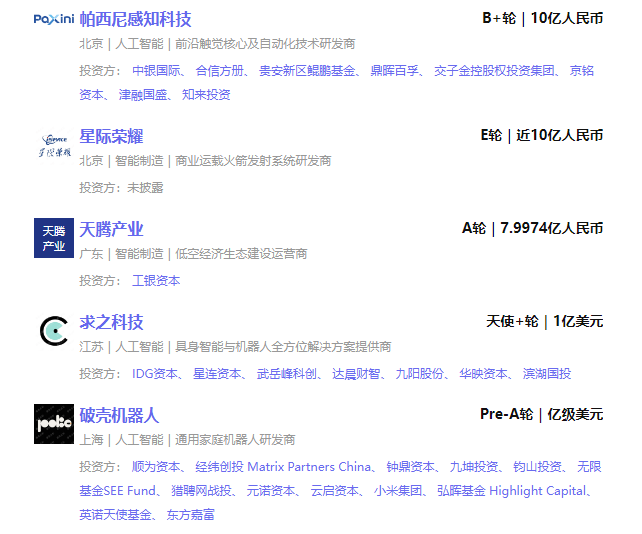642x534 pixels.
Task: Click investor link 津融国盛
Action: (x=143, y=95)
